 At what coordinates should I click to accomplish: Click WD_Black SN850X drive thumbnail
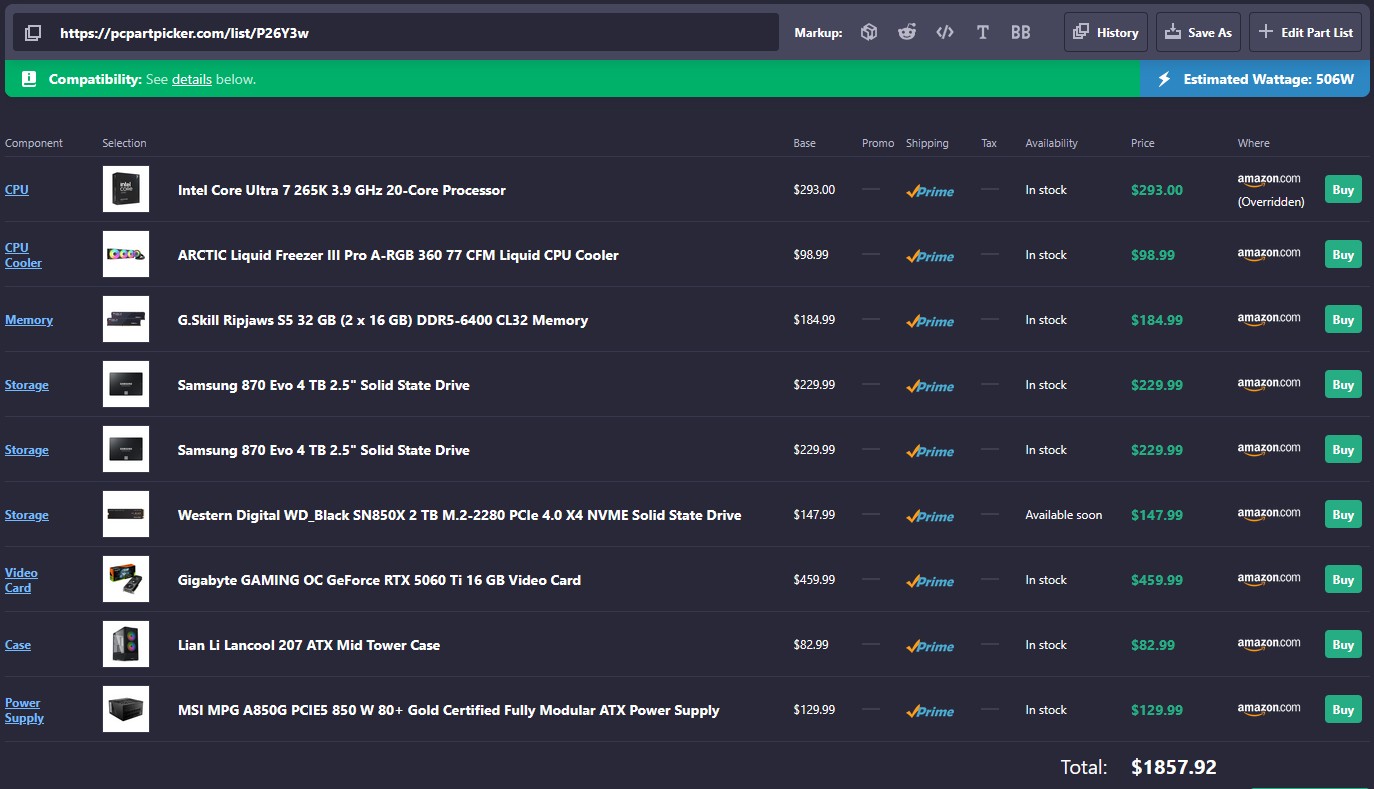click(x=126, y=514)
